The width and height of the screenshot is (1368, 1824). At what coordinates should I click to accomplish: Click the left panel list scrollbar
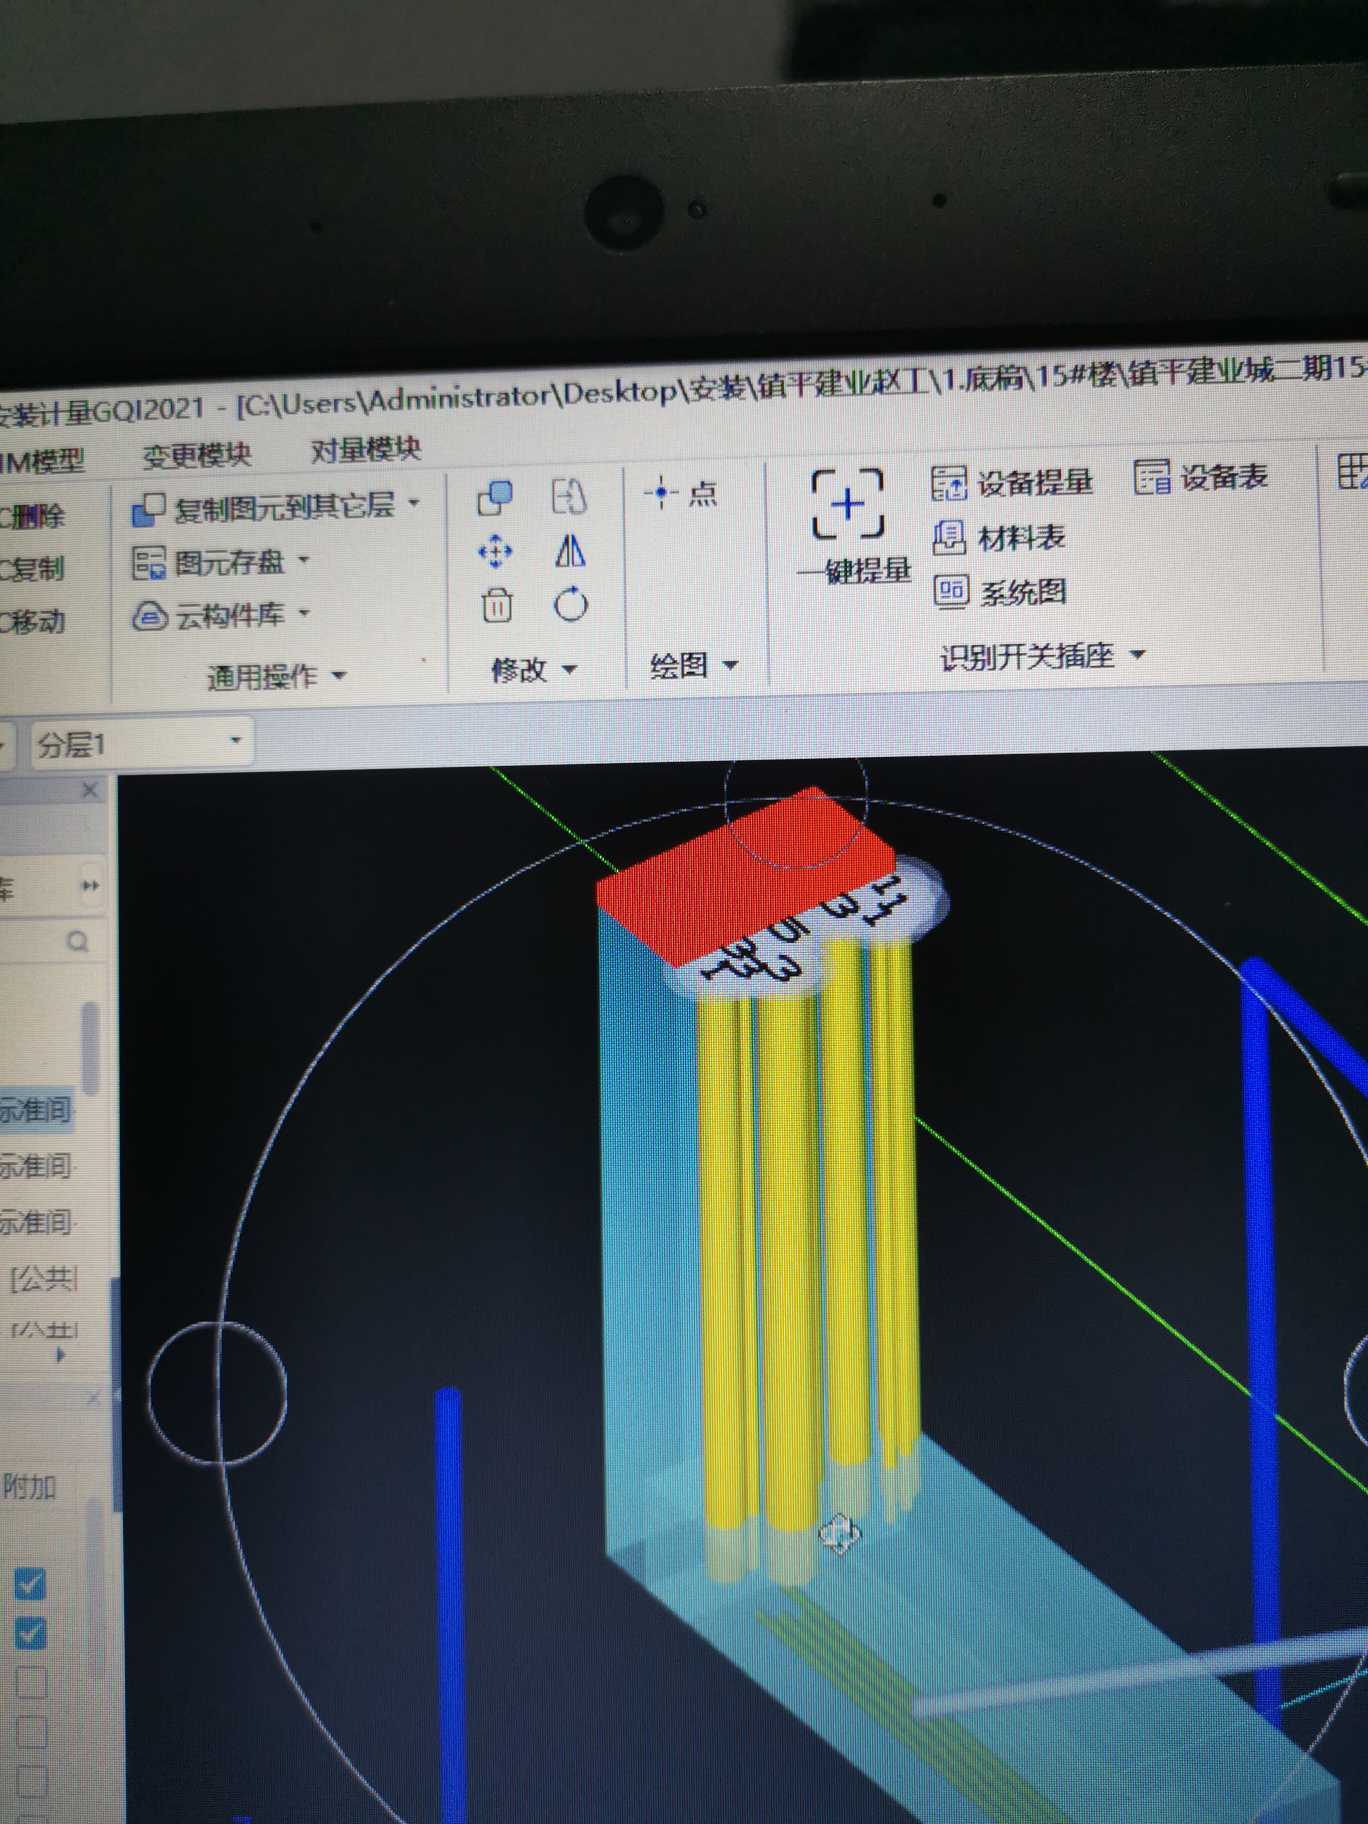[90, 1048]
